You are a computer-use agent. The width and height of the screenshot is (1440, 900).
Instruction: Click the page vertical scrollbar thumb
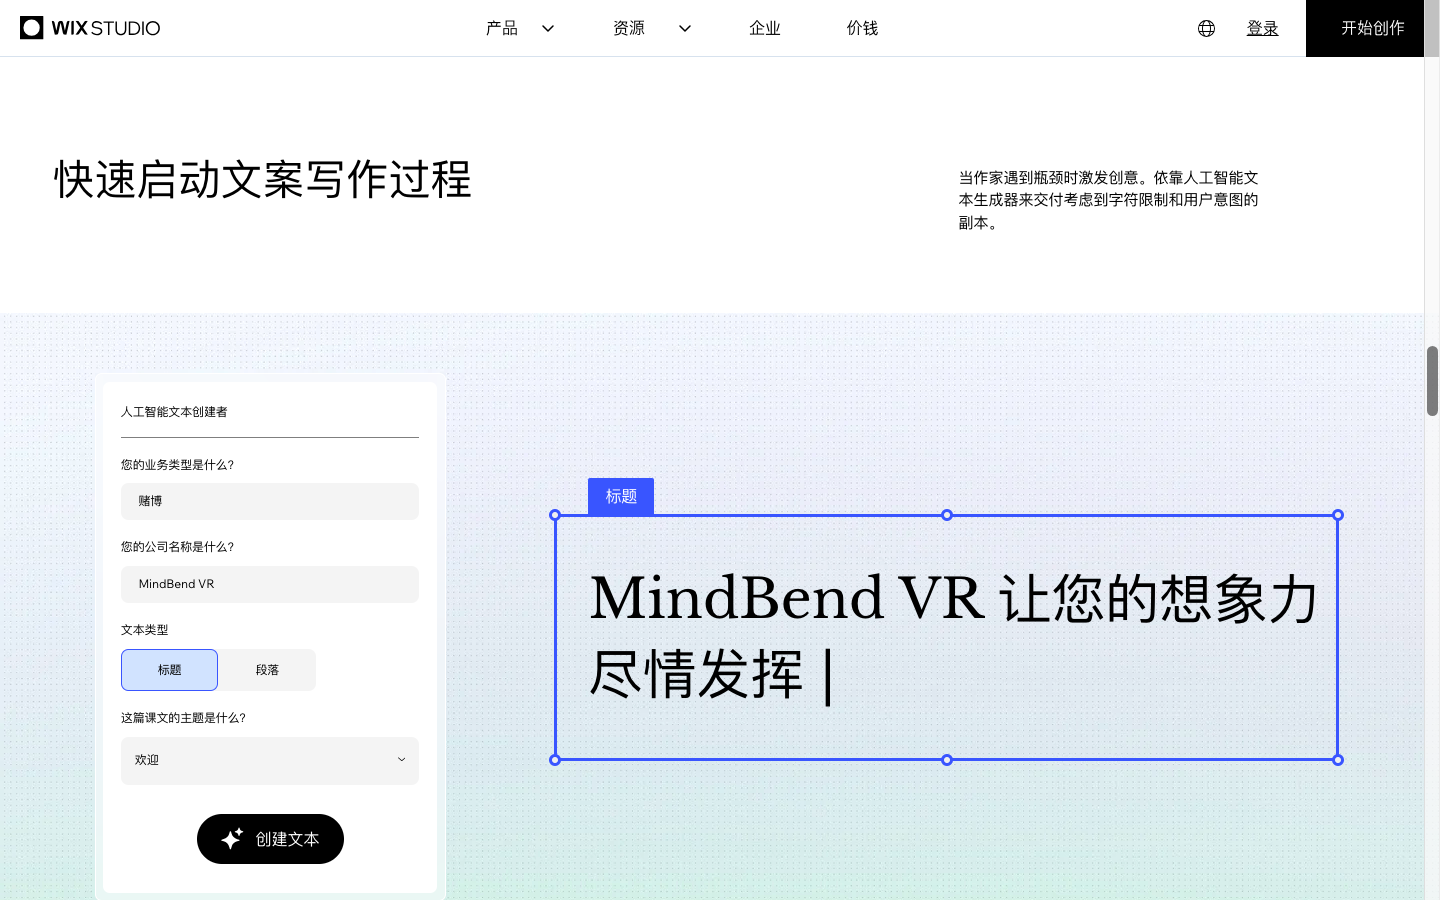(1432, 381)
